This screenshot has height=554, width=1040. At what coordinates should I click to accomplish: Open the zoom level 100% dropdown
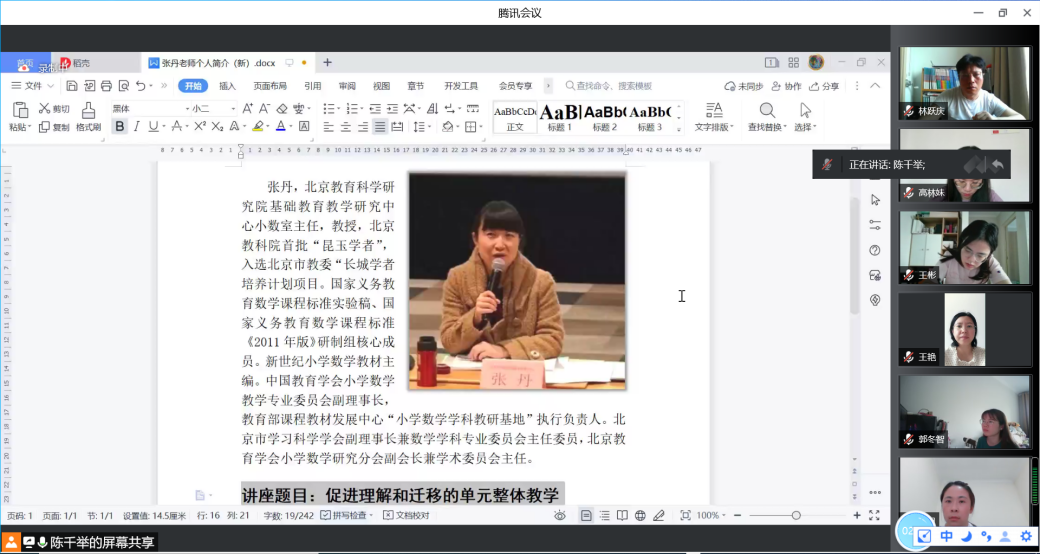712,516
